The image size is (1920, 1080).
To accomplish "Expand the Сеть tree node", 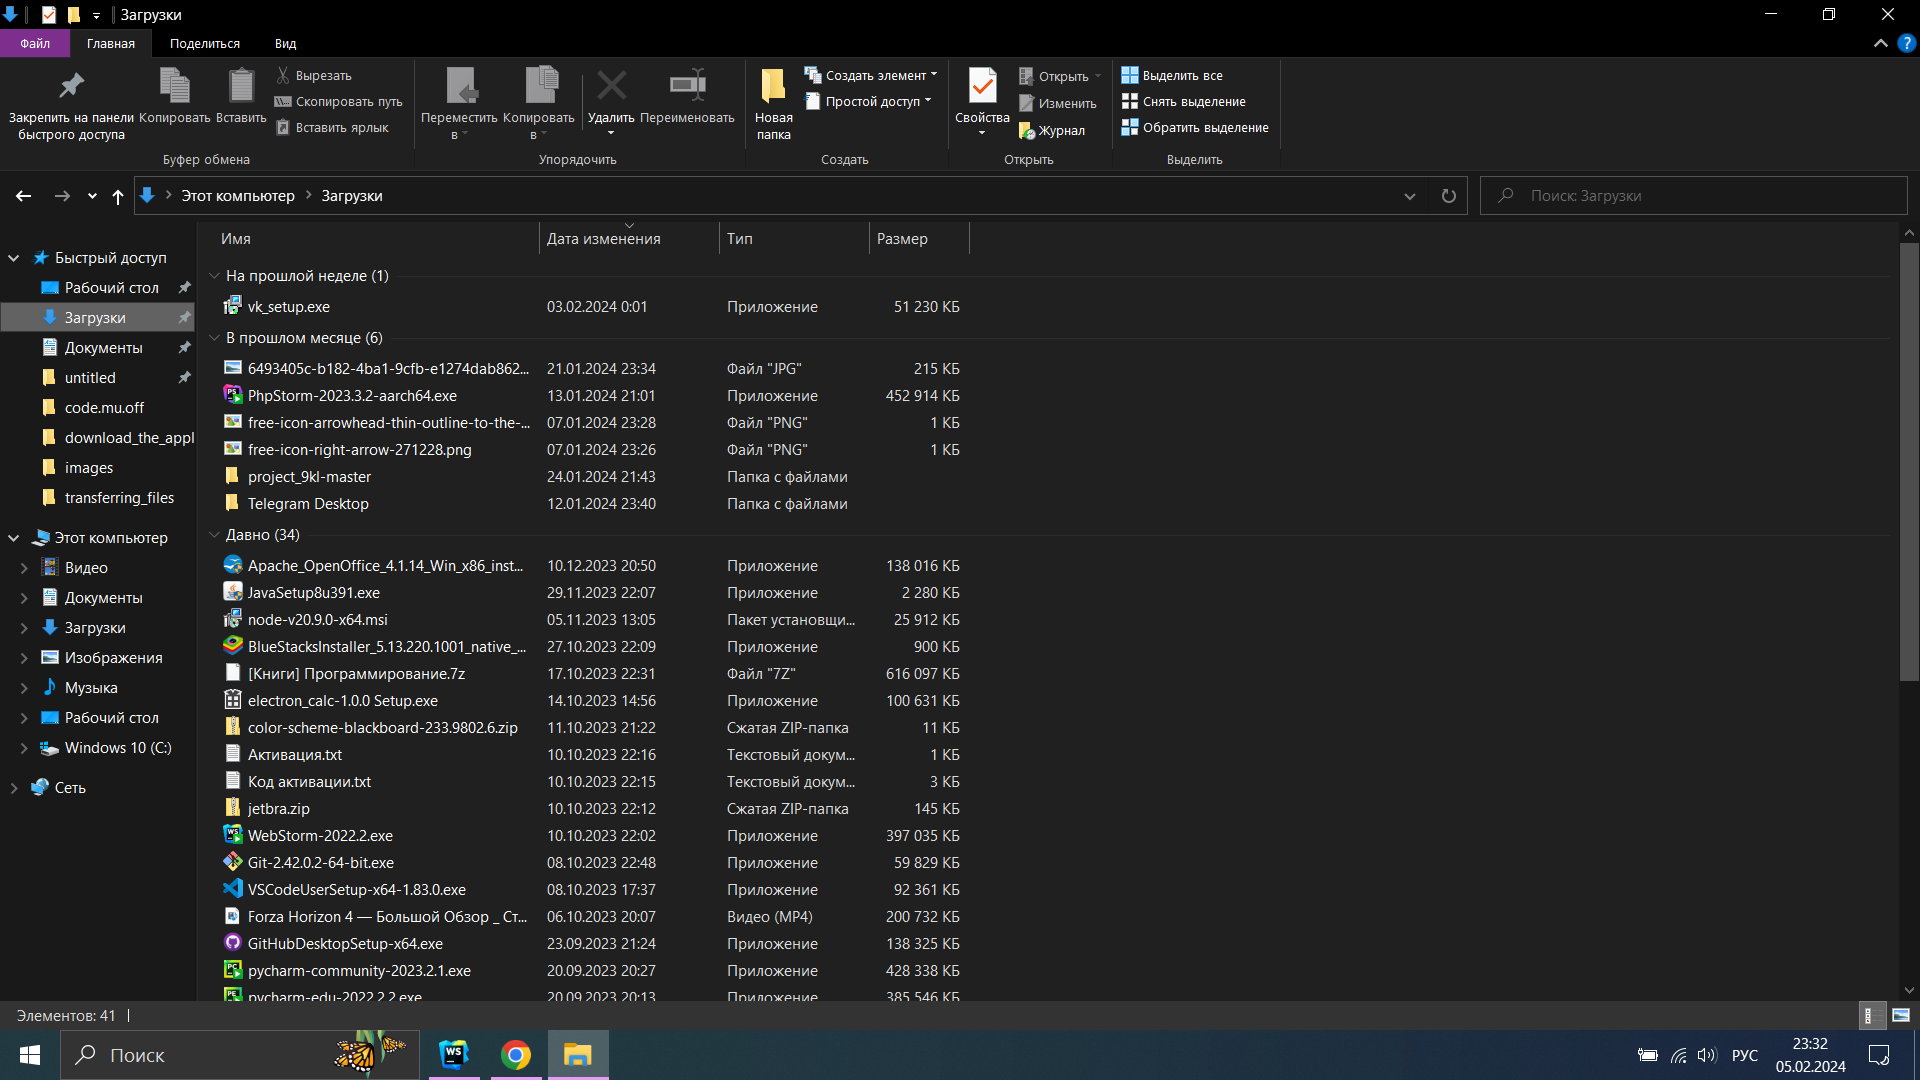I will coord(14,788).
